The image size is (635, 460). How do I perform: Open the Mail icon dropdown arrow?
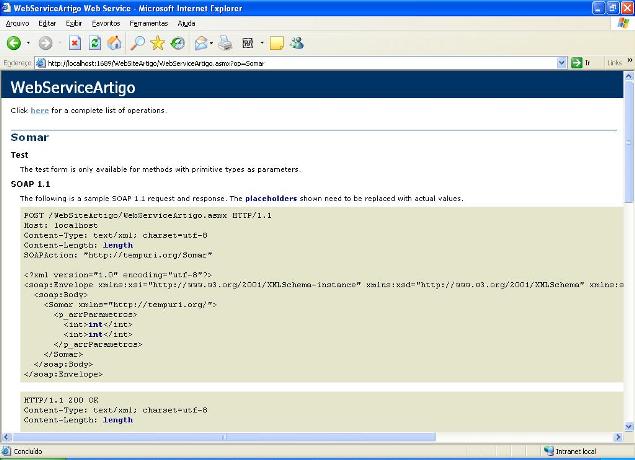213,43
